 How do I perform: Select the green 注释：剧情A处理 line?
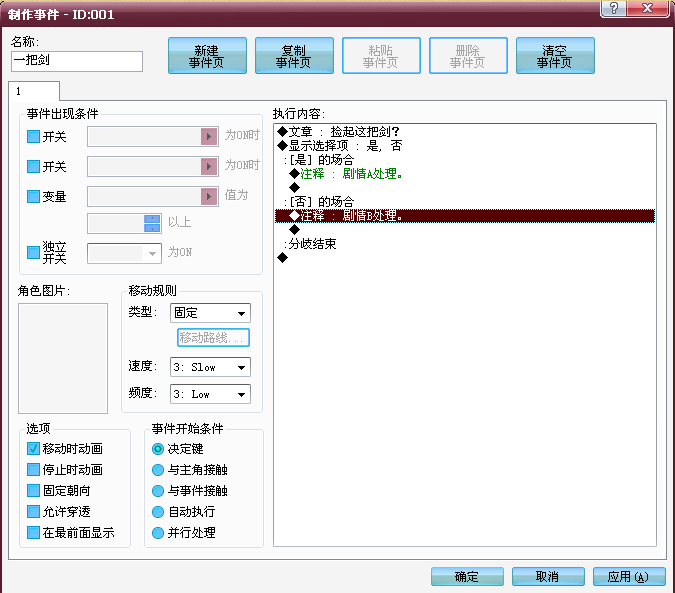[x=465, y=174]
